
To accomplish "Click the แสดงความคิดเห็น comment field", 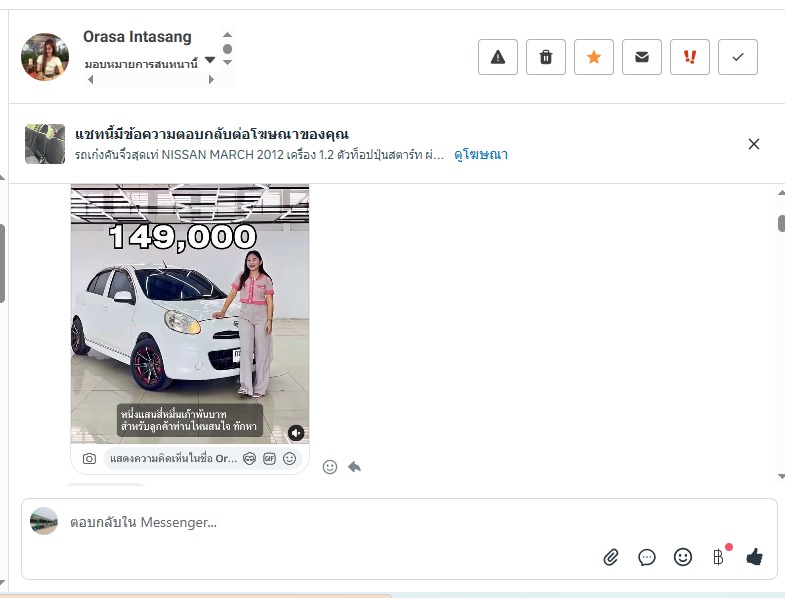I will coord(173,458).
